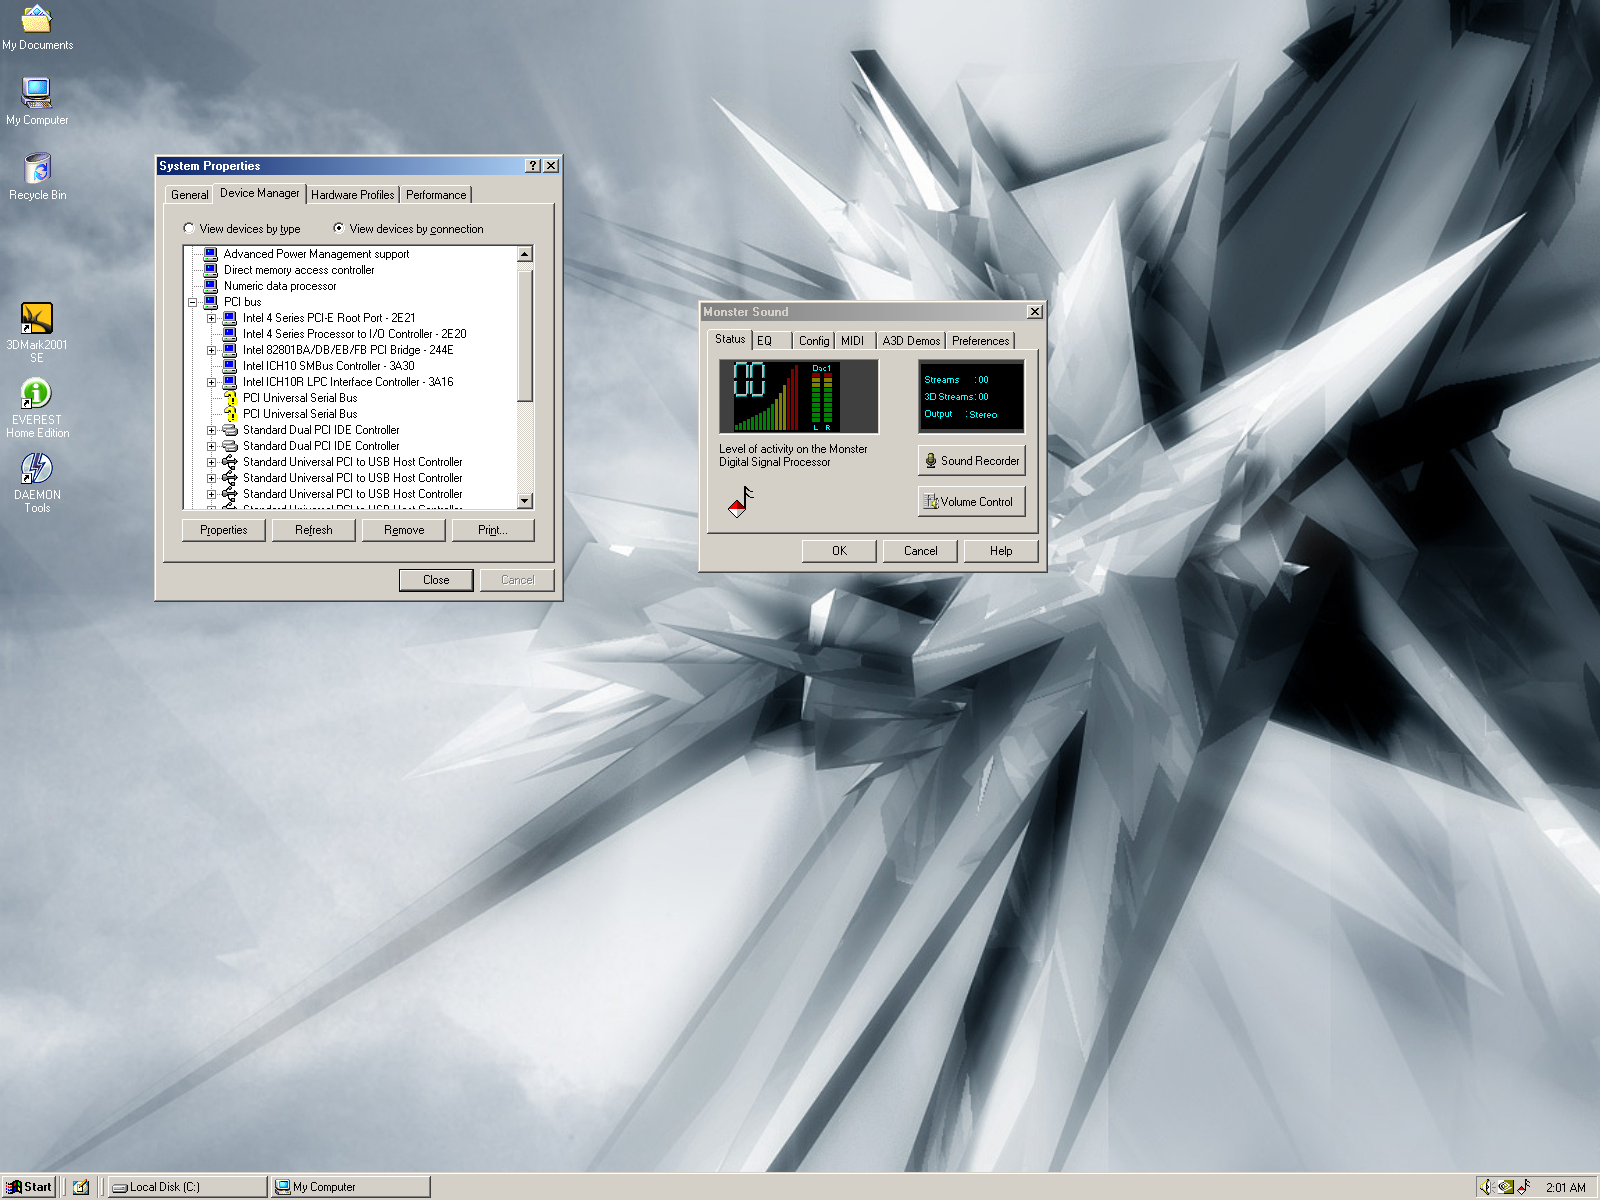Open the Recycle Bin desktop icon
Screen dimensions: 1600x1200
pos(37,170)
